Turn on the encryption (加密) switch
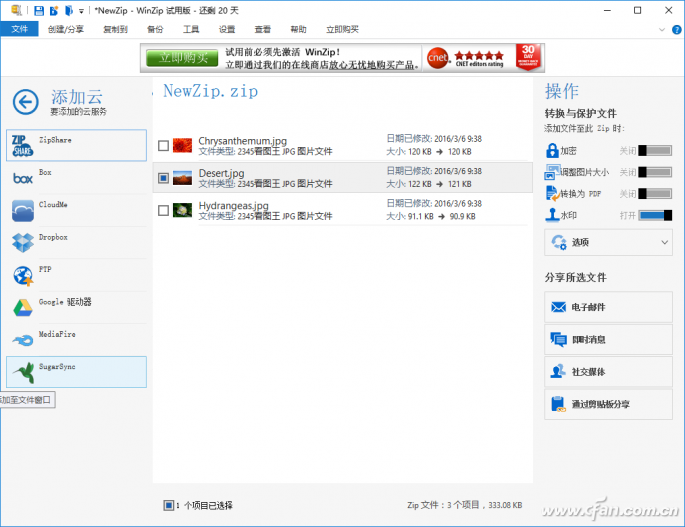This screenshot has height=527, width=685. click(655, 151)
